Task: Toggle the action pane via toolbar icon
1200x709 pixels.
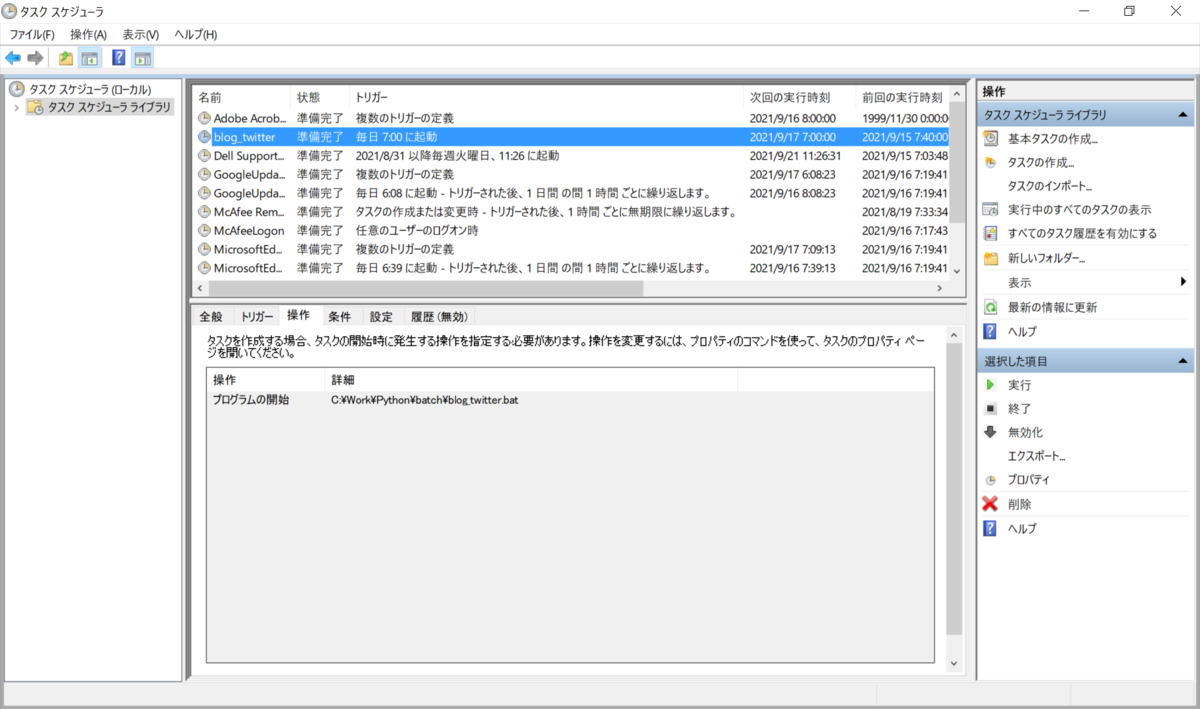Action: (141, 57)
